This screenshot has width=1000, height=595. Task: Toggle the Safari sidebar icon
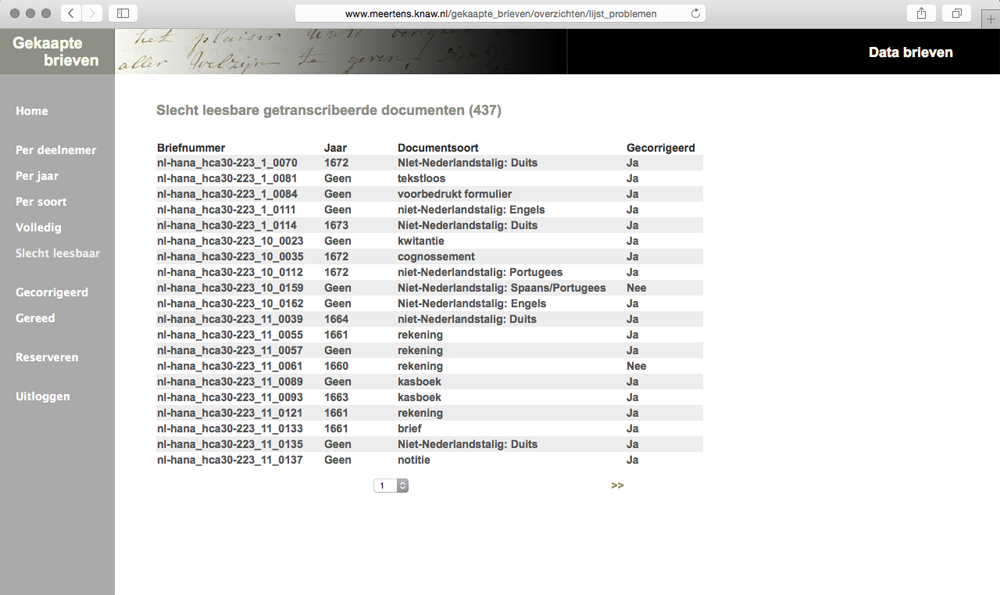click(123, 13)
